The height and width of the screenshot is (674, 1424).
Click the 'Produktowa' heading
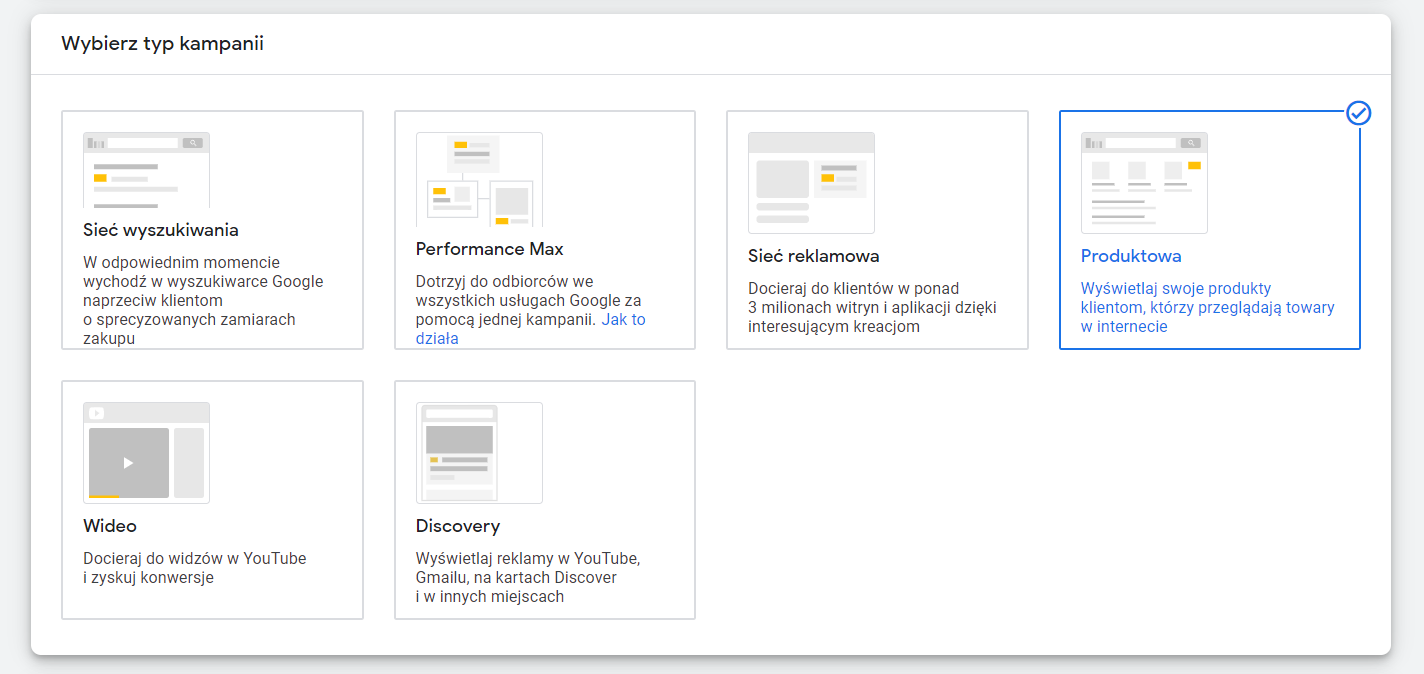1131,256
